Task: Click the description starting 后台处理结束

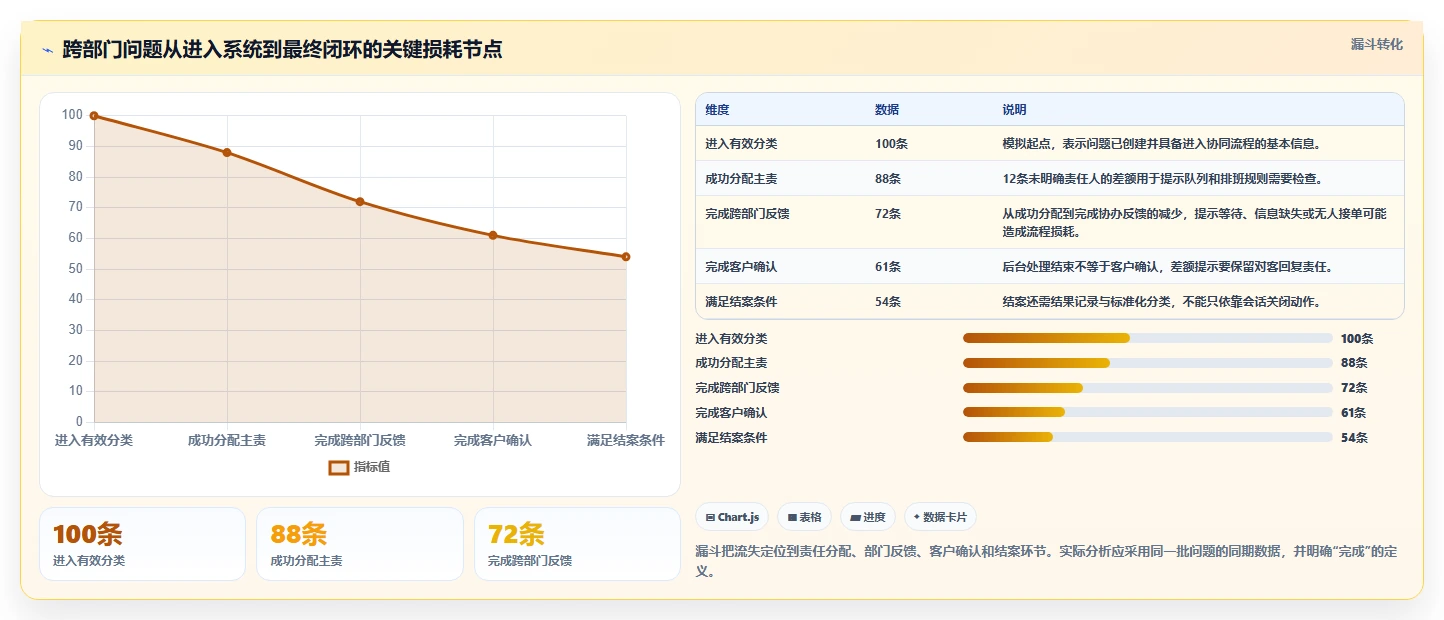Action: coord(1167,267)
